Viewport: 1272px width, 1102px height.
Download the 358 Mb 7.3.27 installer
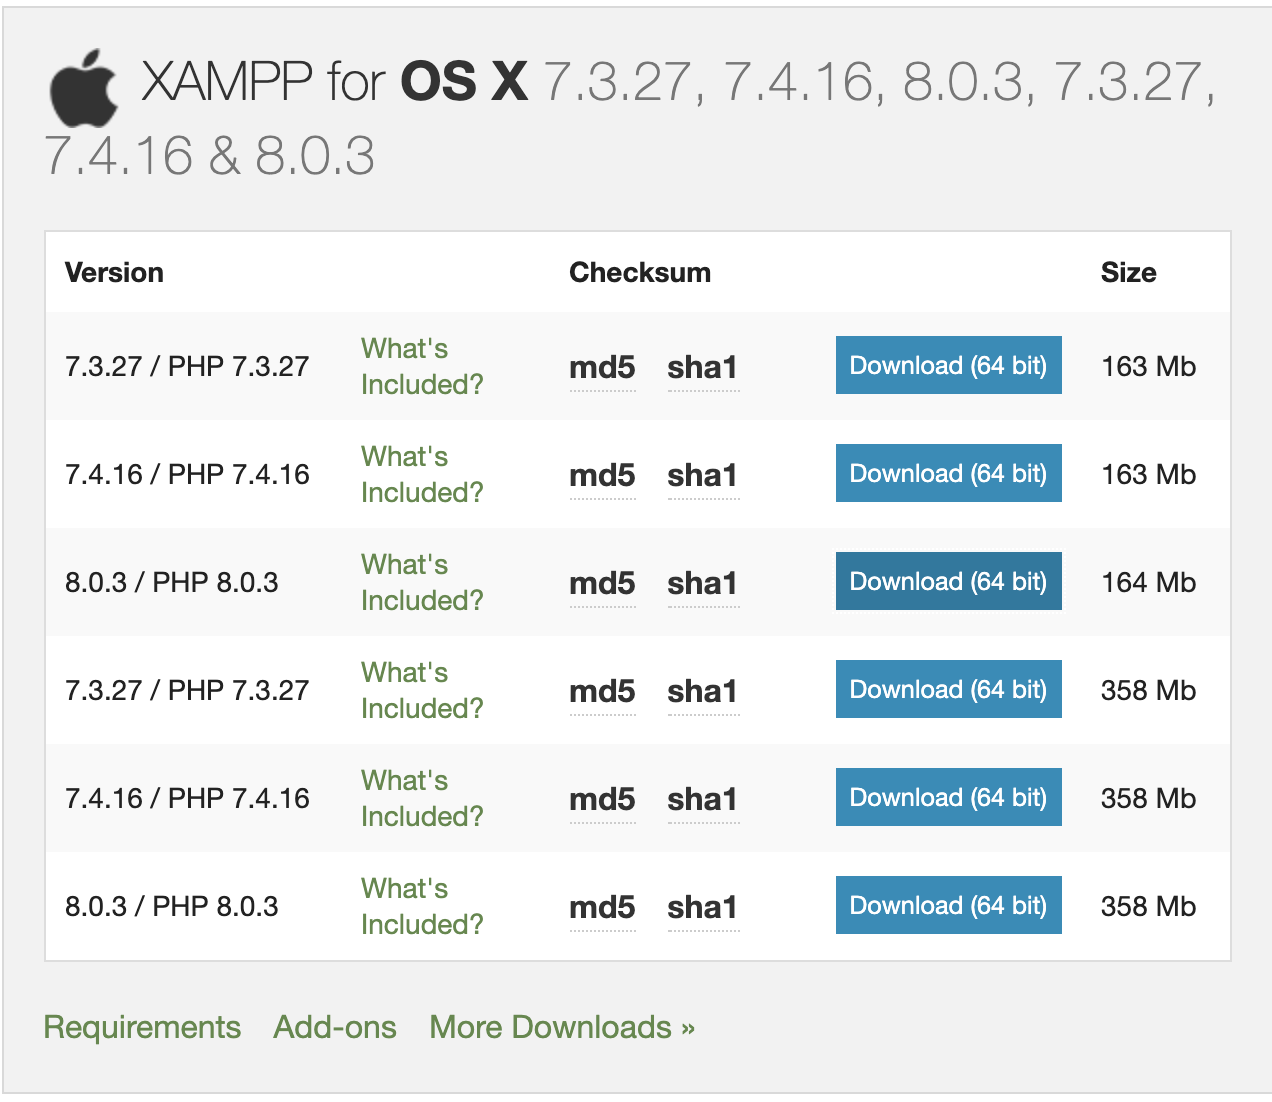click(x=948, y=689)
